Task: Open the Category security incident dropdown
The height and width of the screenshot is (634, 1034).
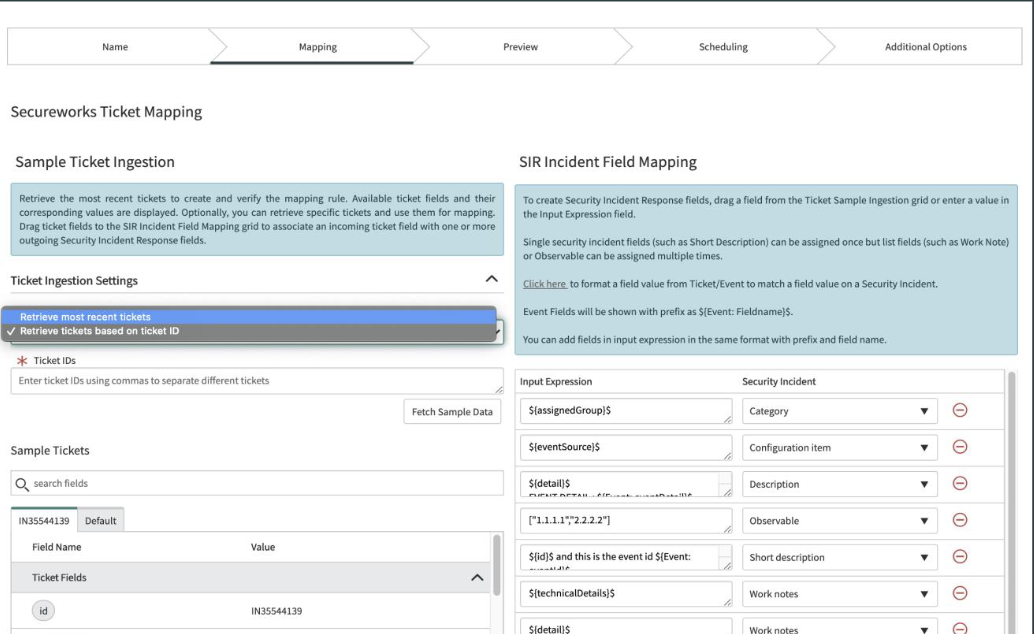Action: click(839, 411)
